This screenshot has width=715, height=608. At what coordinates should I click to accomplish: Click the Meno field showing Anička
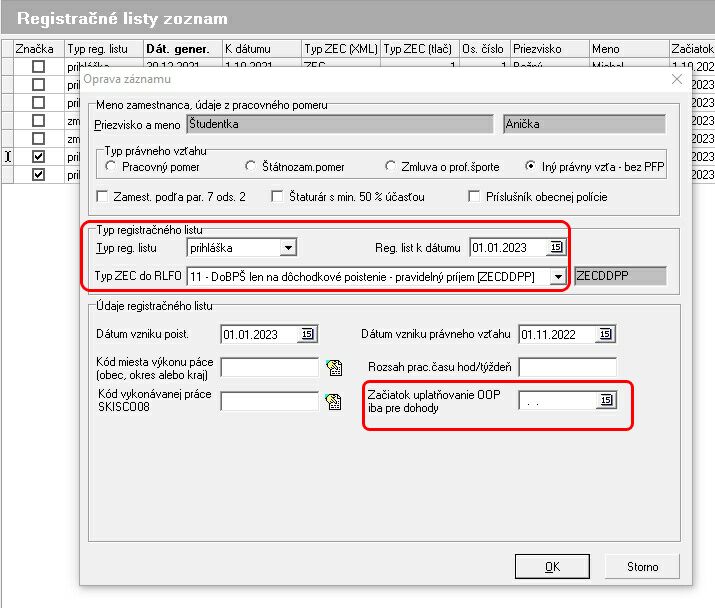584,124
